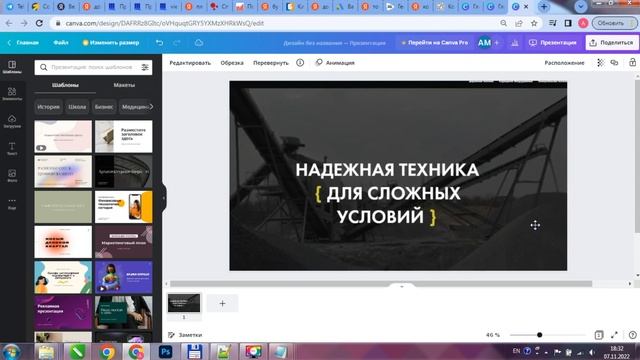
Task: Open the transparency icon in top toolbar
Action: [601, 63]
